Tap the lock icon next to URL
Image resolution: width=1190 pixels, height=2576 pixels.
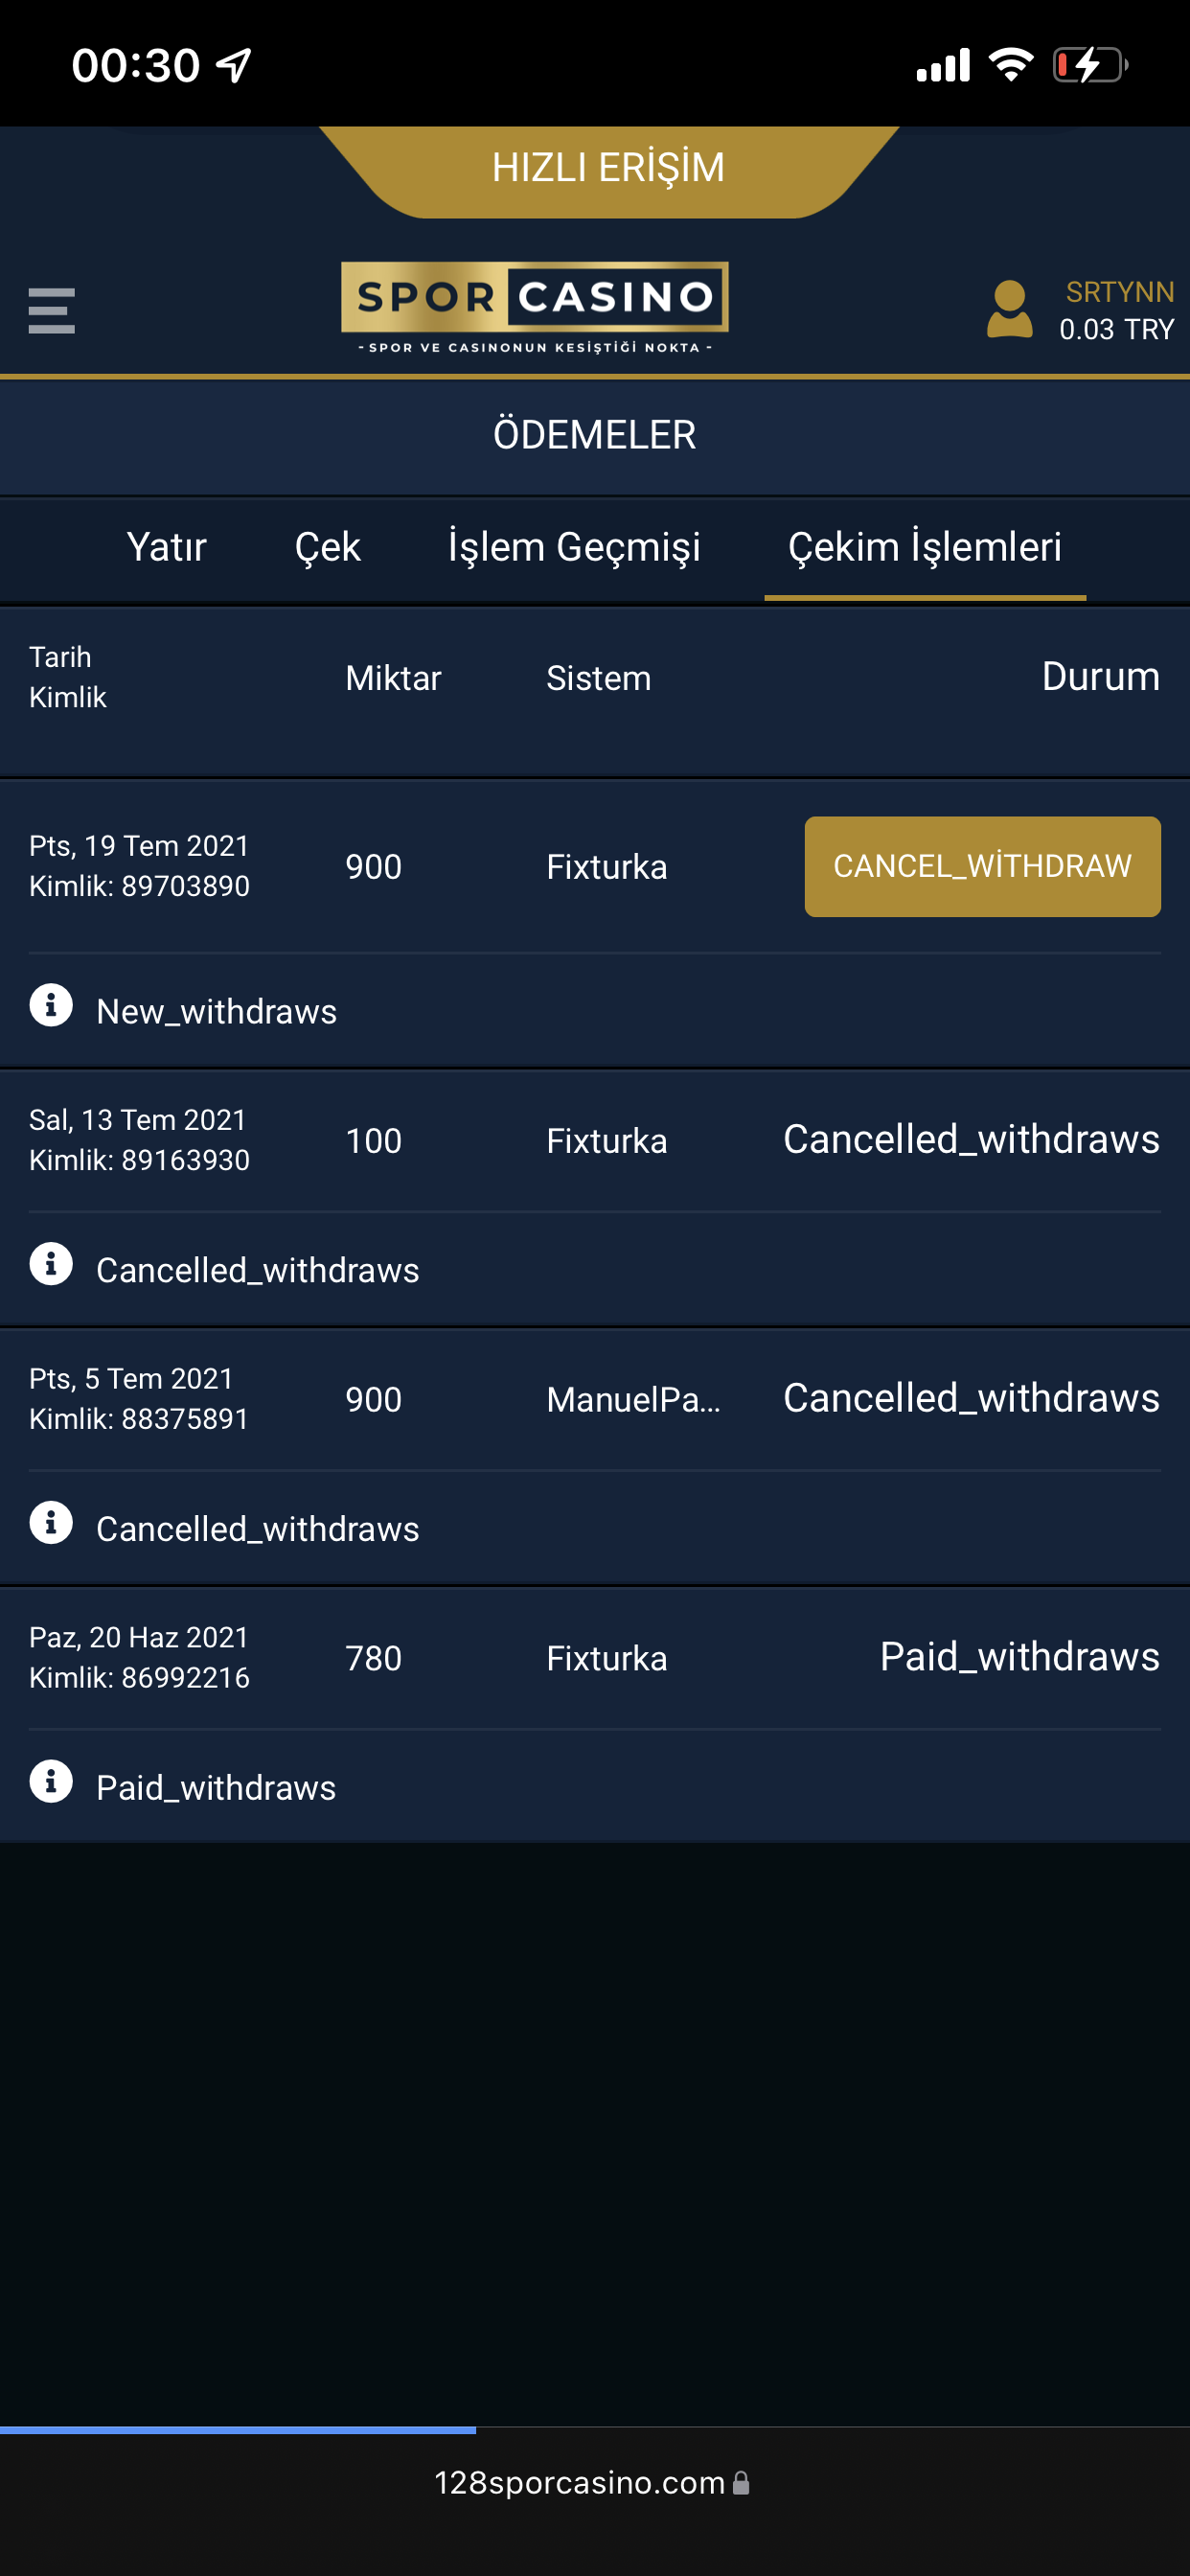[741, 2482]
